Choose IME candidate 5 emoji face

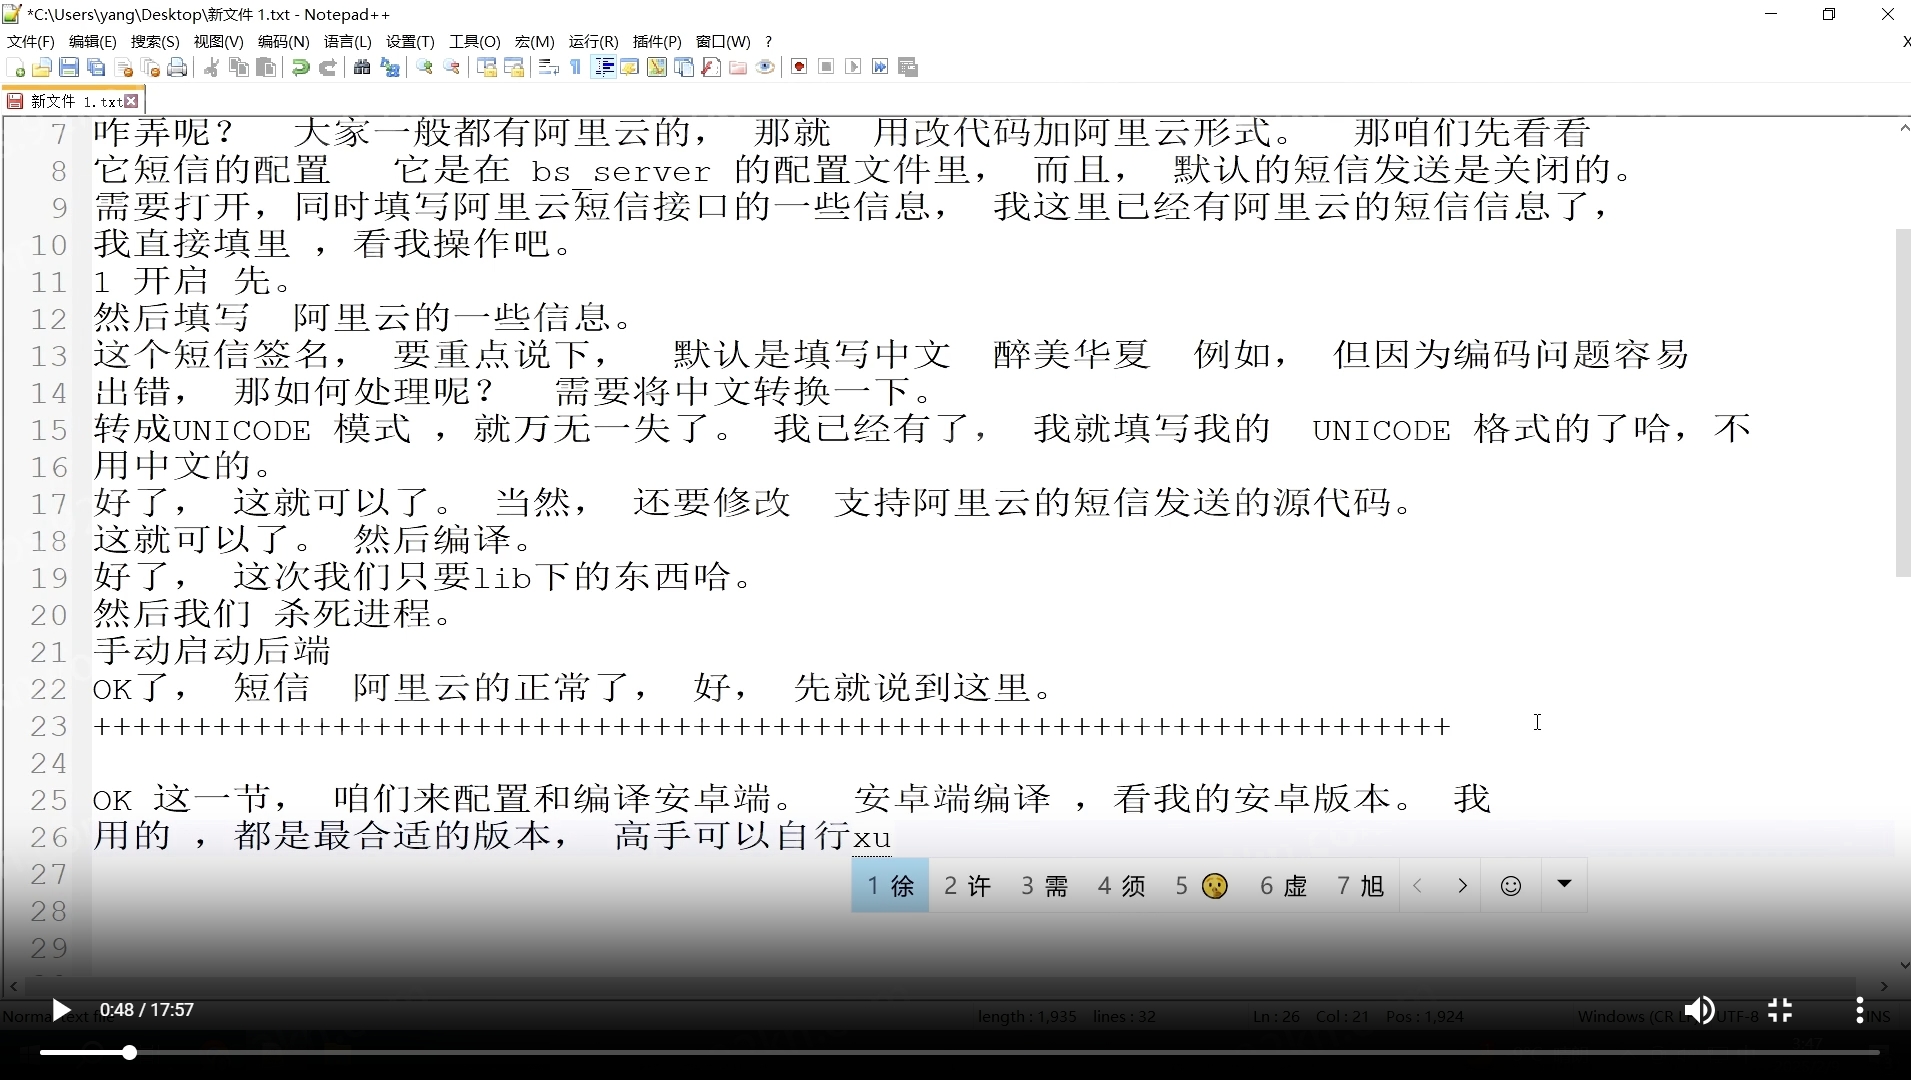click(x=1201, y=886)
